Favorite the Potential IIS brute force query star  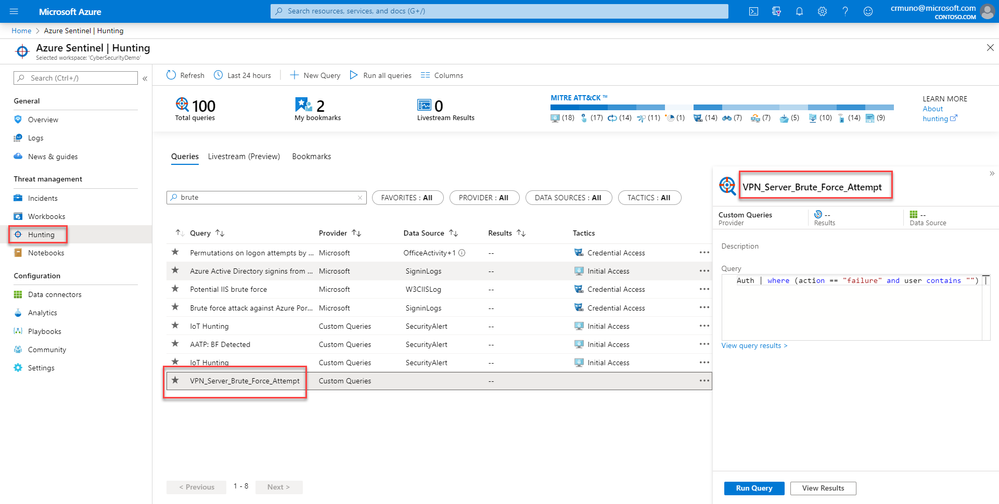click(x=175, y=289)
